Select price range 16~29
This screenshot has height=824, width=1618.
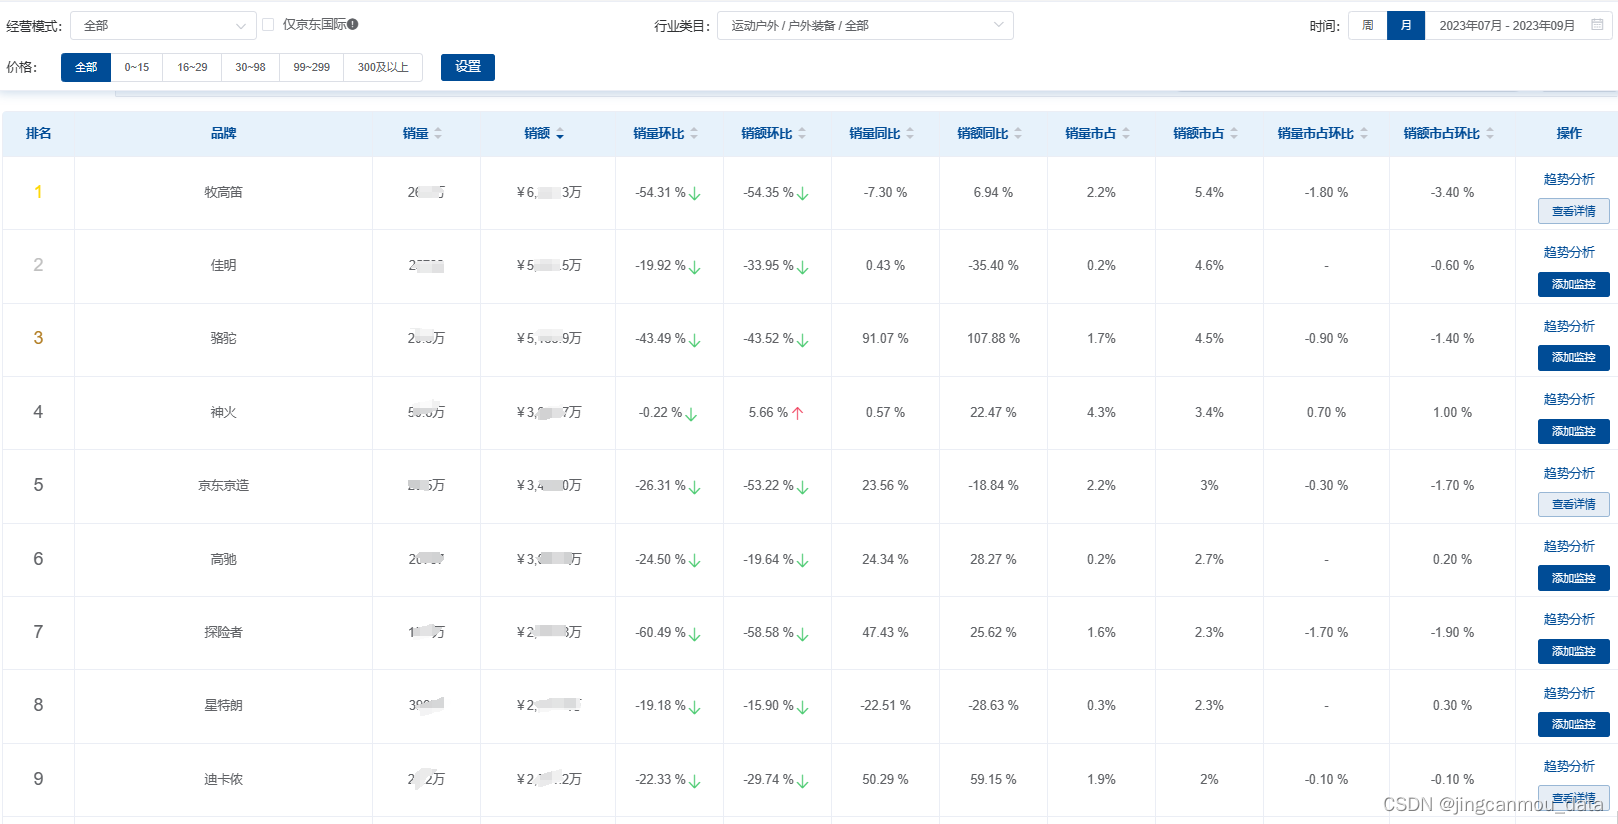tap(192, 67)
